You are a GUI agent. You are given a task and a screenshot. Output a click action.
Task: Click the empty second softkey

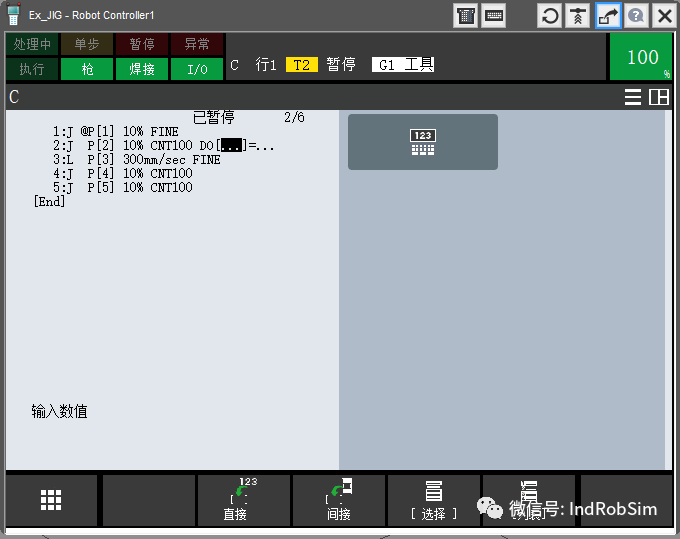(x=149, y=500)
